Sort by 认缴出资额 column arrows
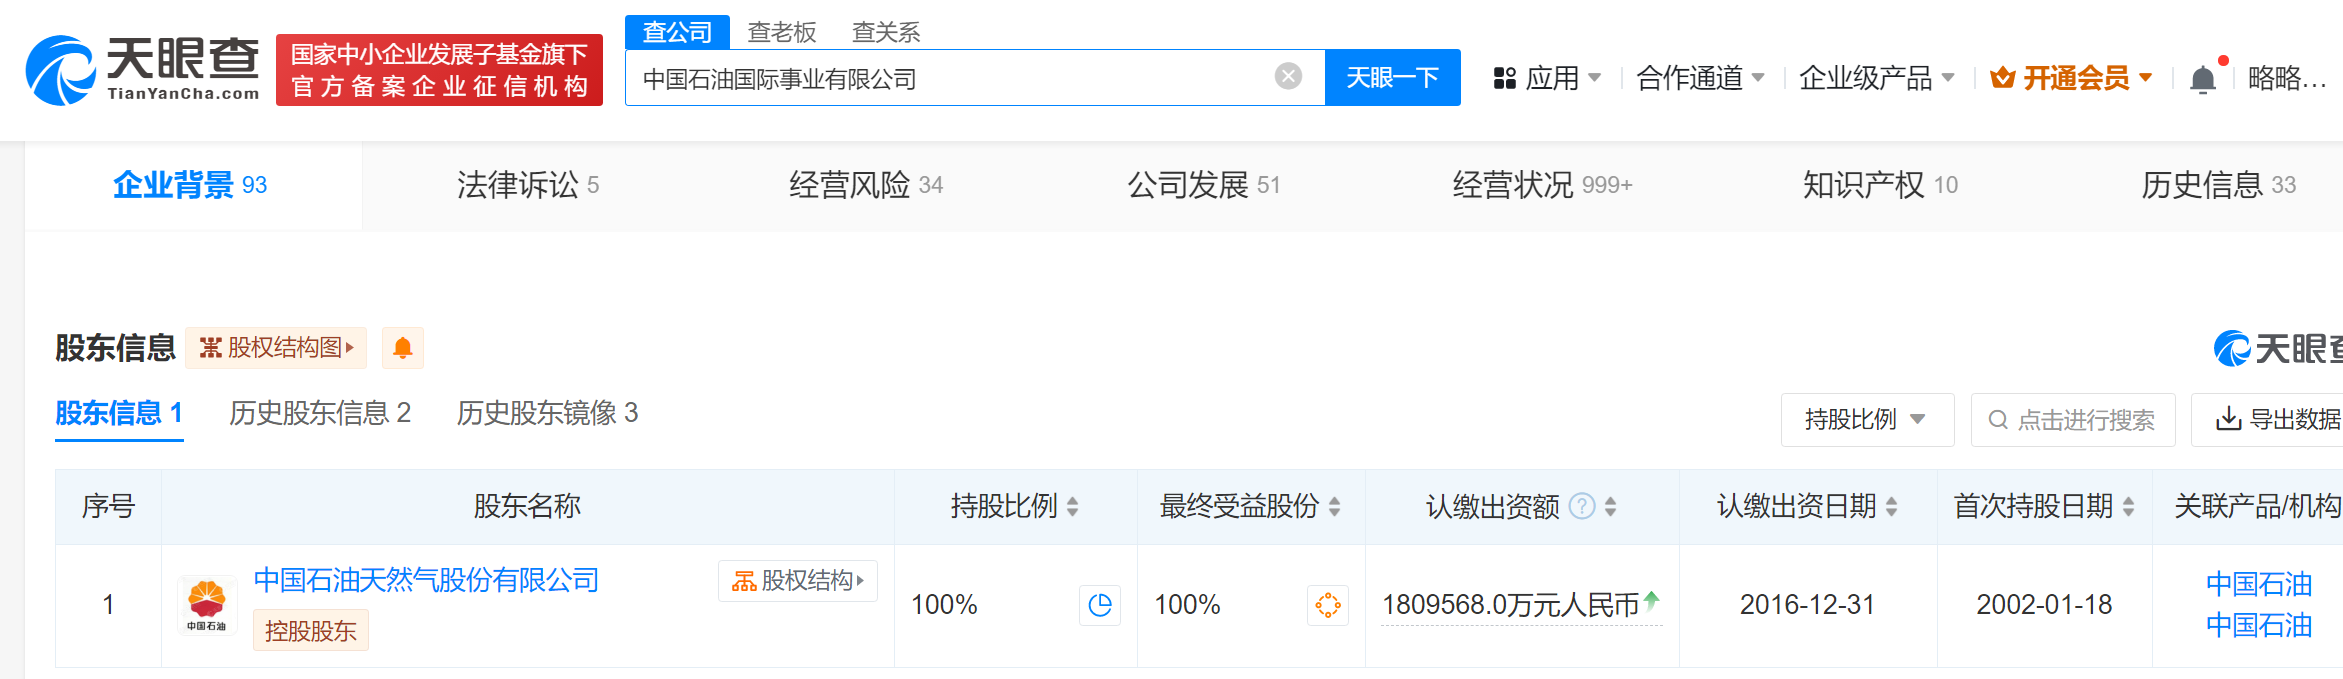The image size is (2343, 679). (1610, 507)
